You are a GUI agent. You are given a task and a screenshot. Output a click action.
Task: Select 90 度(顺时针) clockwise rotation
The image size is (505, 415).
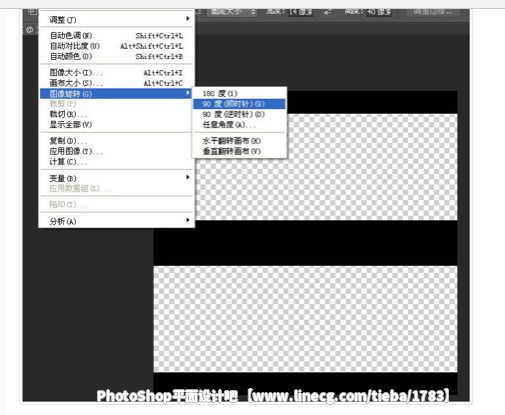[239, 104]
